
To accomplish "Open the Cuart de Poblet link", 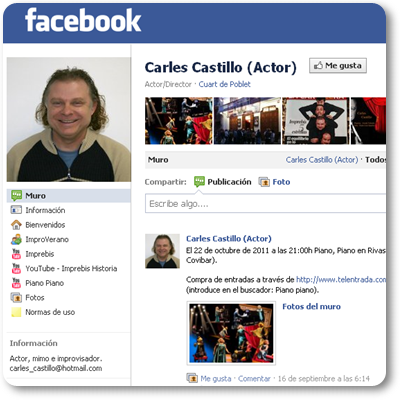I will click(x=224, y=84).
